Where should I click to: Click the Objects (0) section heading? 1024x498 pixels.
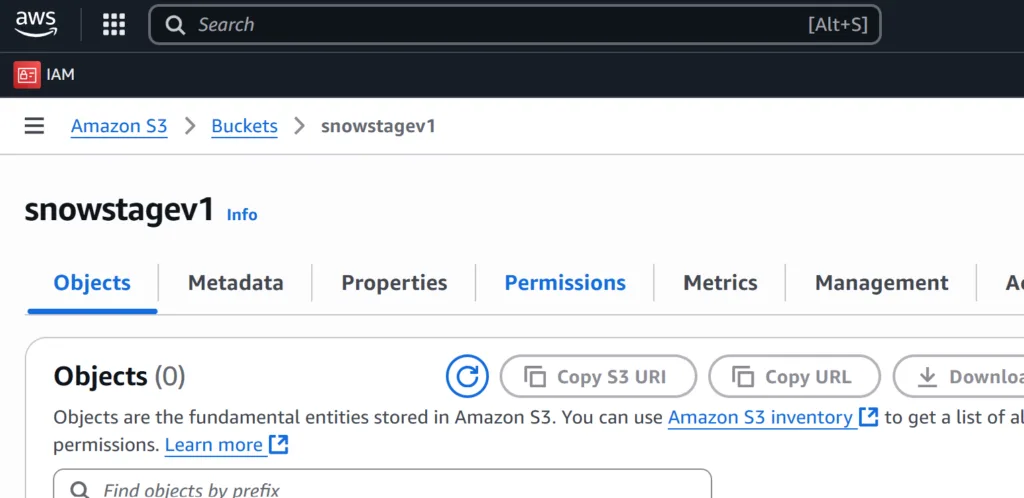120,377
